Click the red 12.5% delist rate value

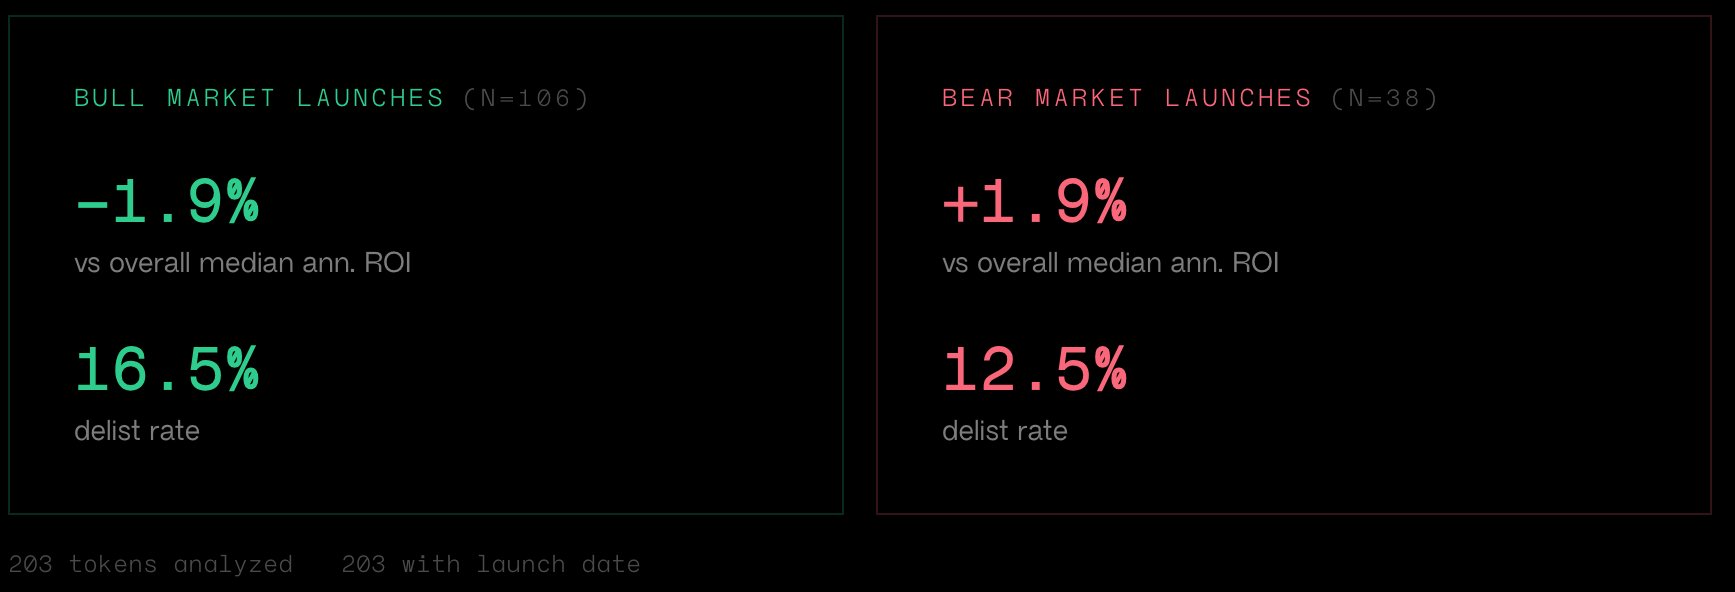tap(1035, 369)
